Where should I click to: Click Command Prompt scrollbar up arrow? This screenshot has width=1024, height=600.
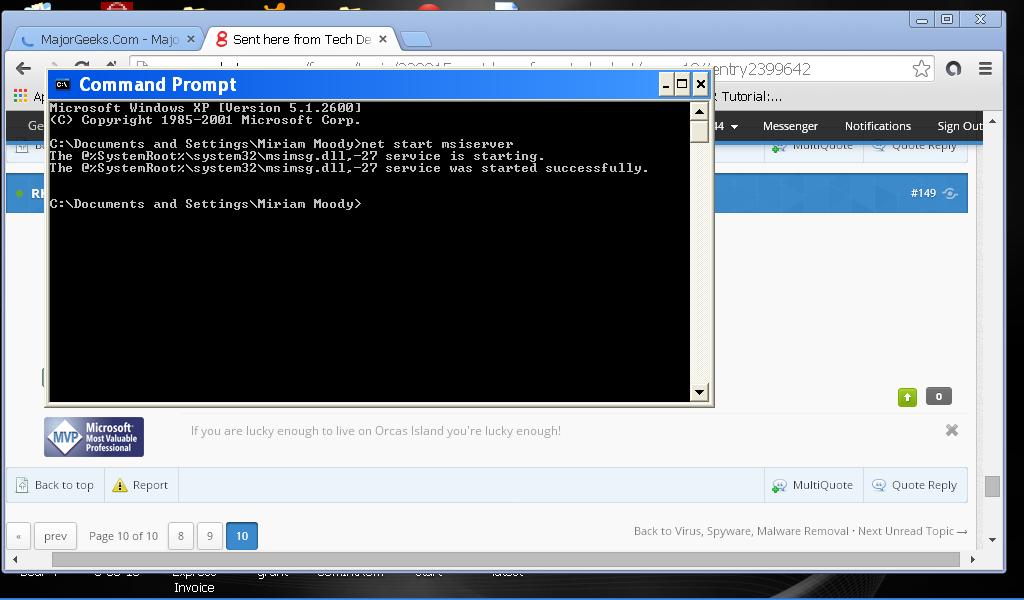coord(699,111)
